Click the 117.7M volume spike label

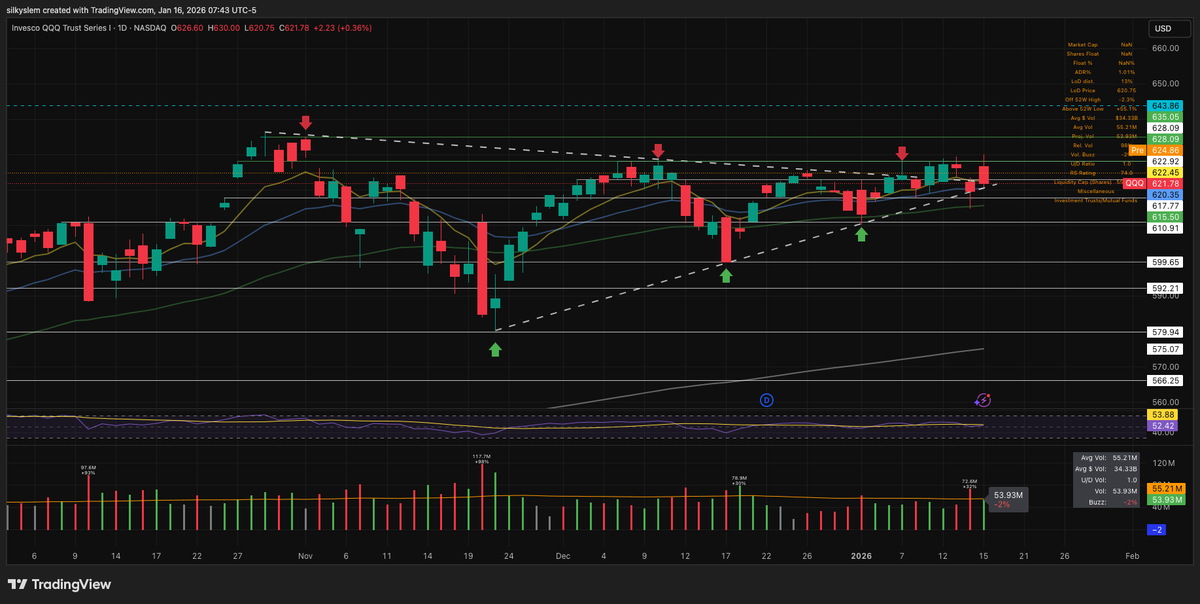pos(482,458)
